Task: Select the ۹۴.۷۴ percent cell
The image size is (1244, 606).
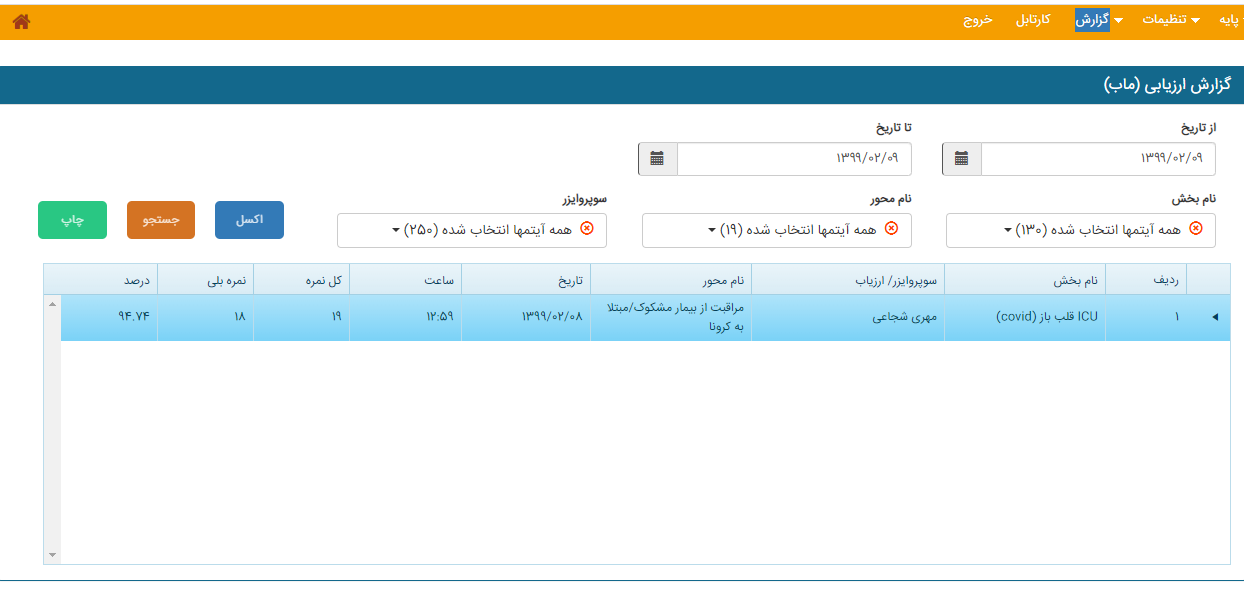Action: [109, 318]
